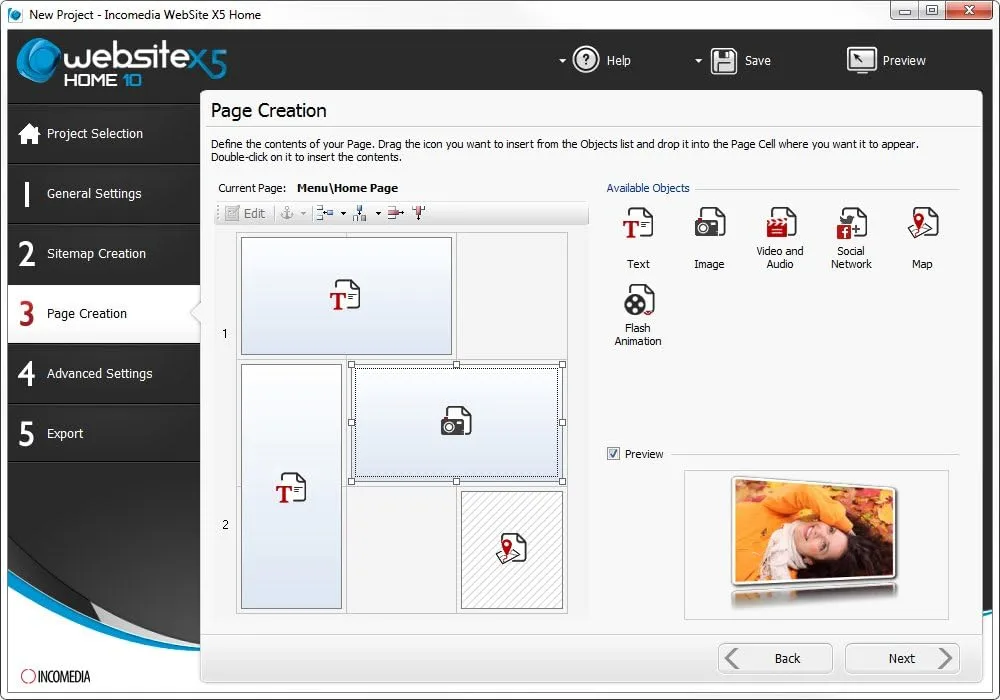Image resolution: width=1000 pixels, height=700 pixels.
Task: Open the add column dropdown arrow
Action: pyautogui.click(x=378, y=213)
